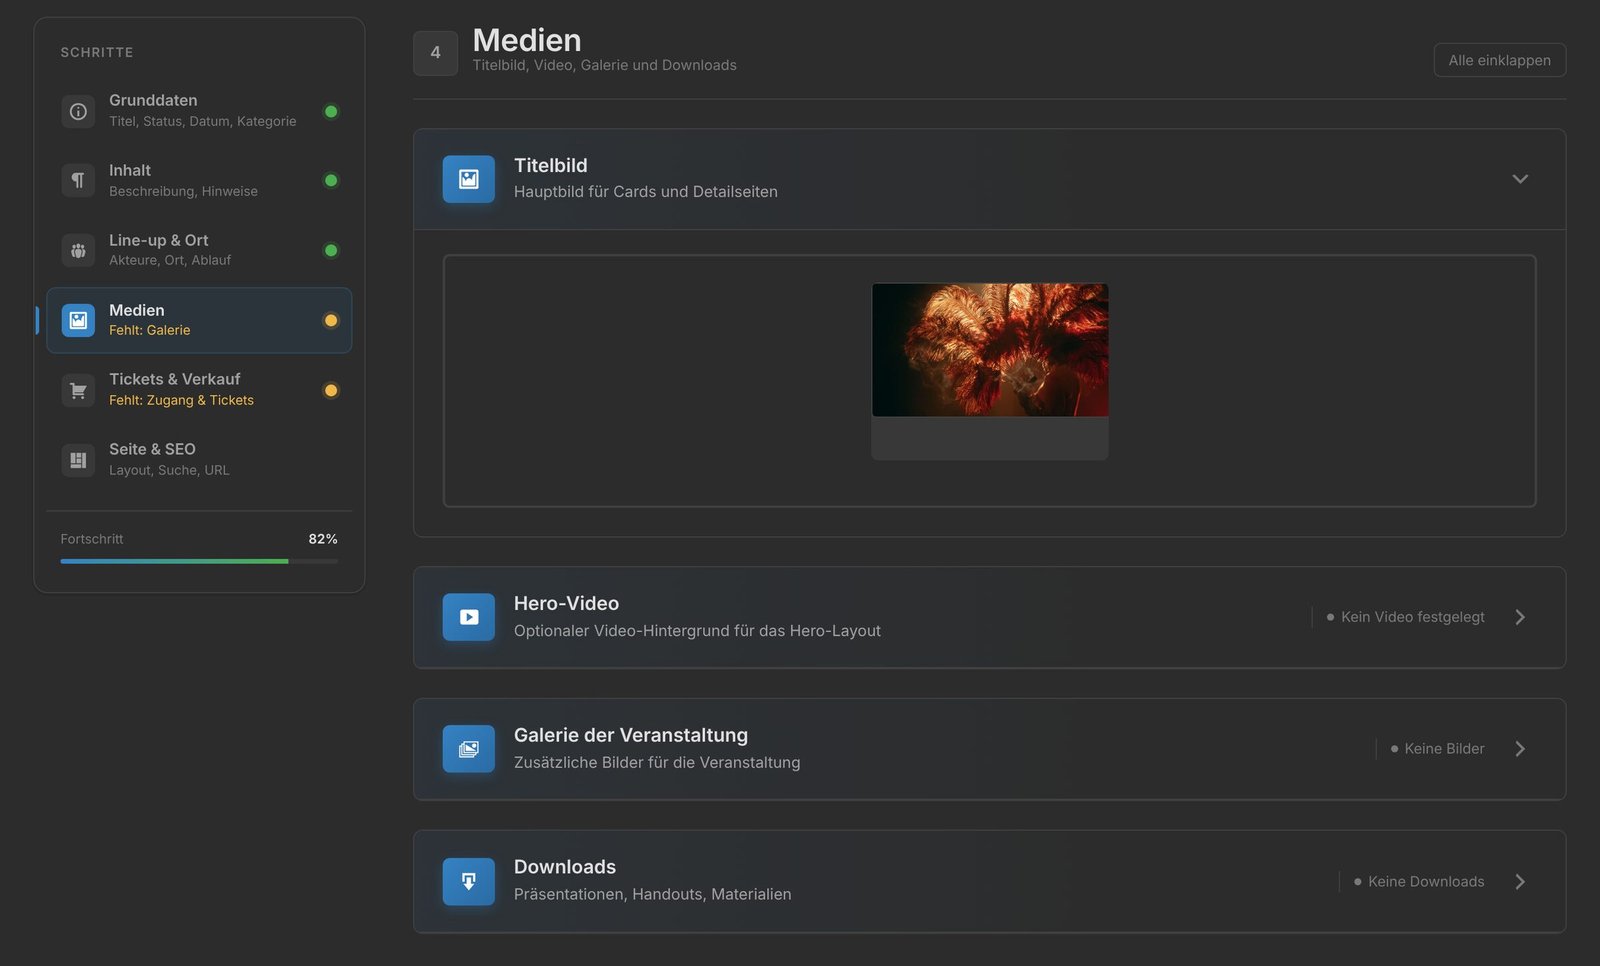The height and width of the screenshot is (966, 1600).
Task: Expand the Downloads section arrow
Action: tap(1520, 881)
